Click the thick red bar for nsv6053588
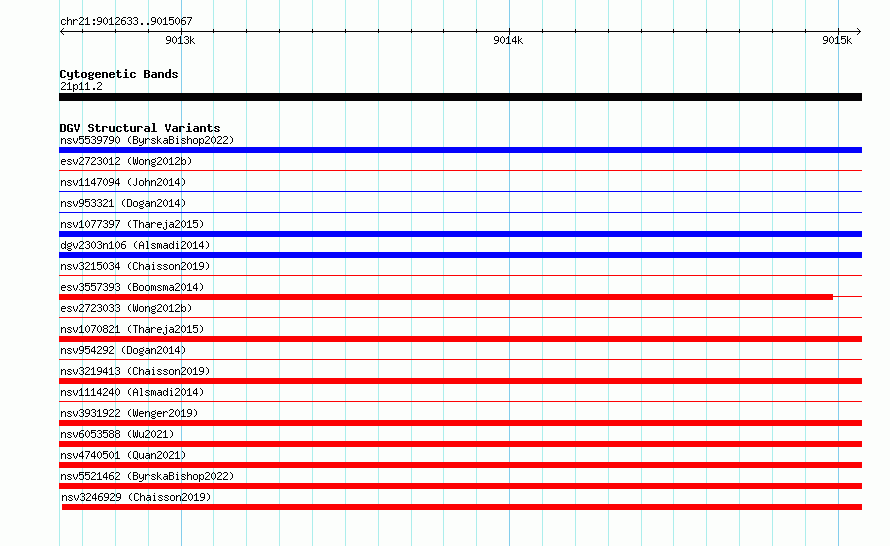Viewport: 890px width, 546px height. point(460,444)
